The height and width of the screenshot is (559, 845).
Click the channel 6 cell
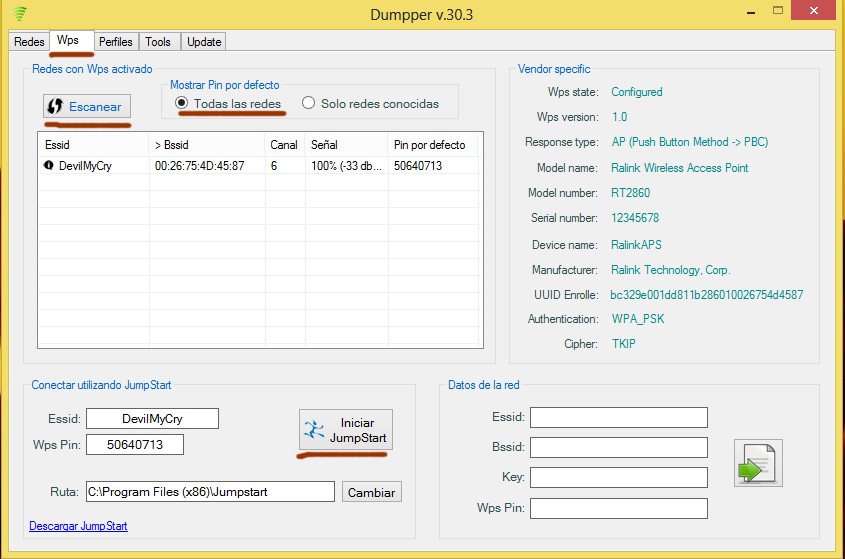[x=274, y=165]
